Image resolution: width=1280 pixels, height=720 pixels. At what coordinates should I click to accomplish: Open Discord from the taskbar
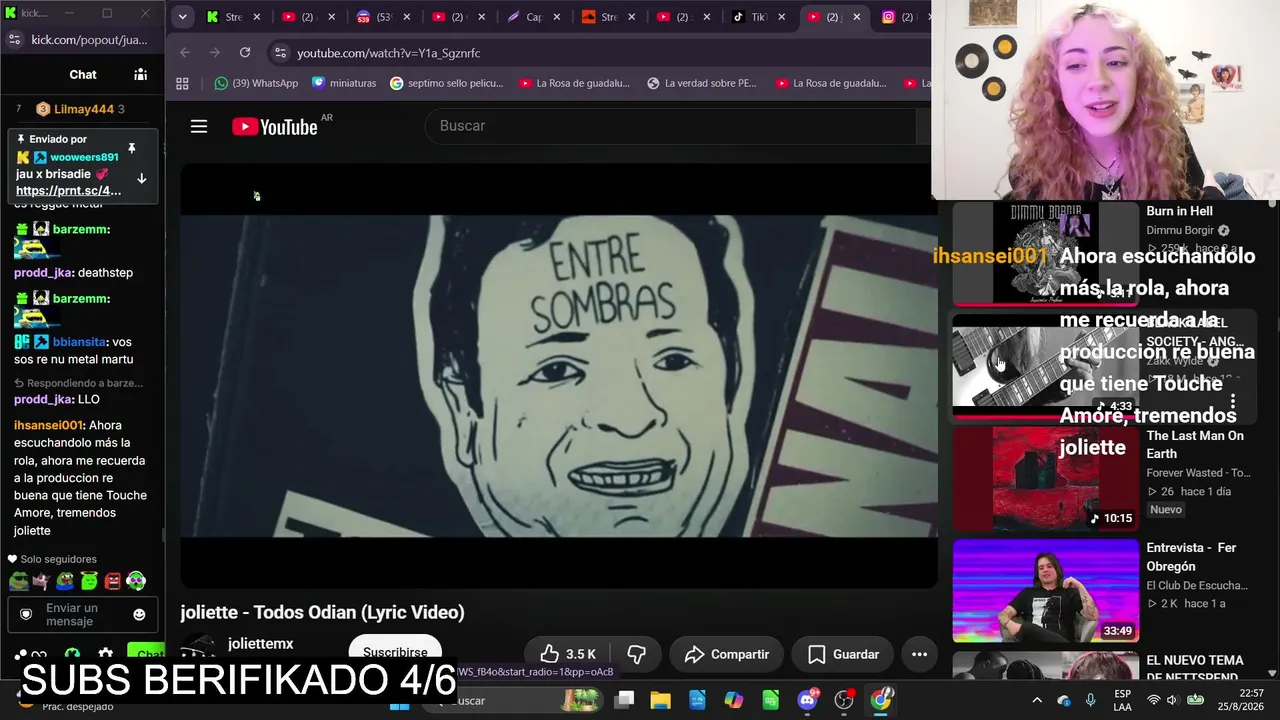pyautogui.click(x=808, y=700)
